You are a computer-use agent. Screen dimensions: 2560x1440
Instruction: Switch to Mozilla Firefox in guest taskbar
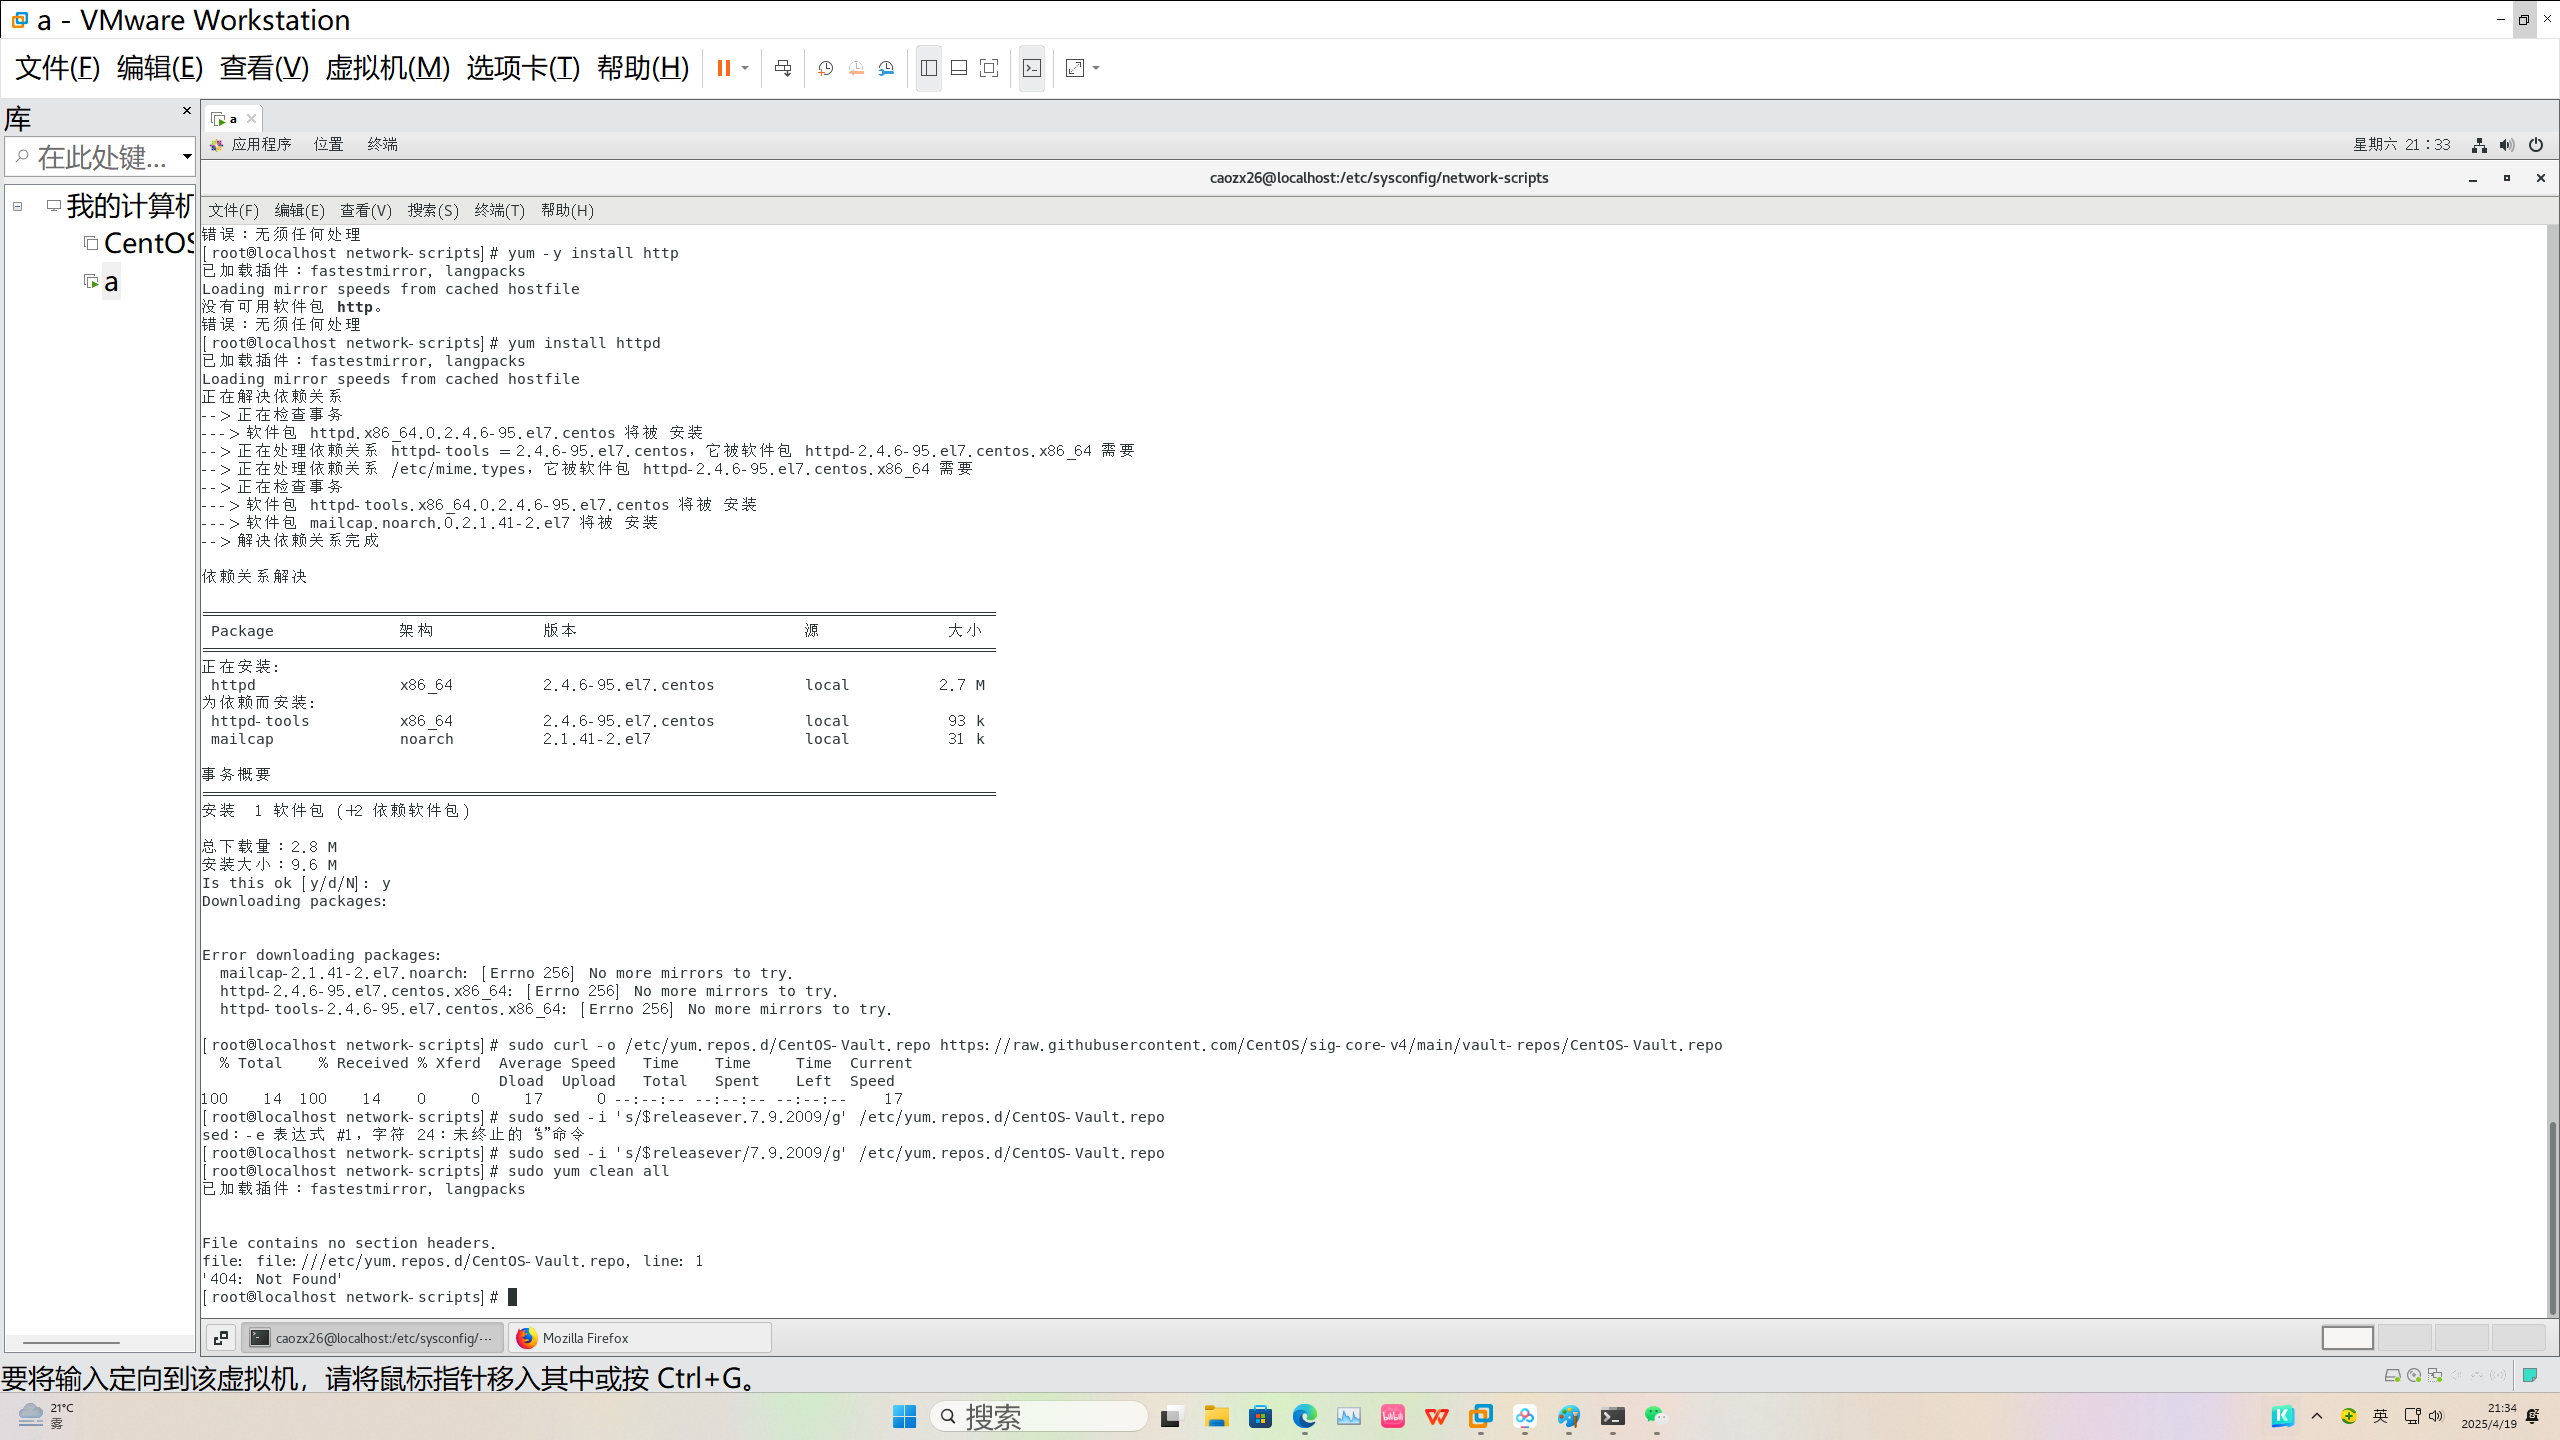click(x=640, y=1338)
